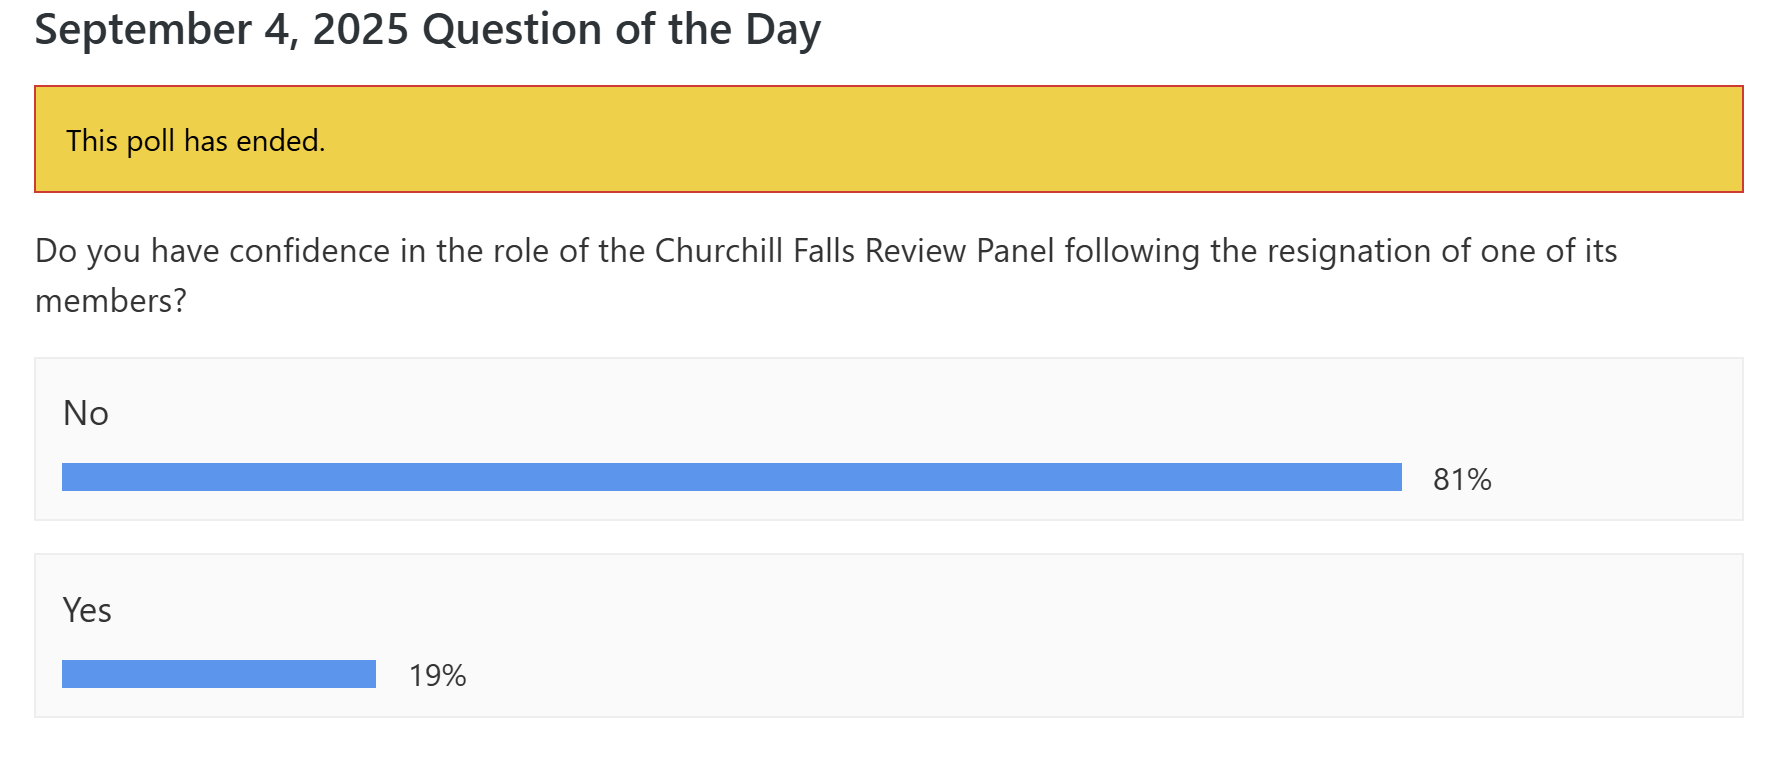The height and width of the screenshot is (768, 1770).
Task: Select the Question of the Day title
Action: point(426,28)
